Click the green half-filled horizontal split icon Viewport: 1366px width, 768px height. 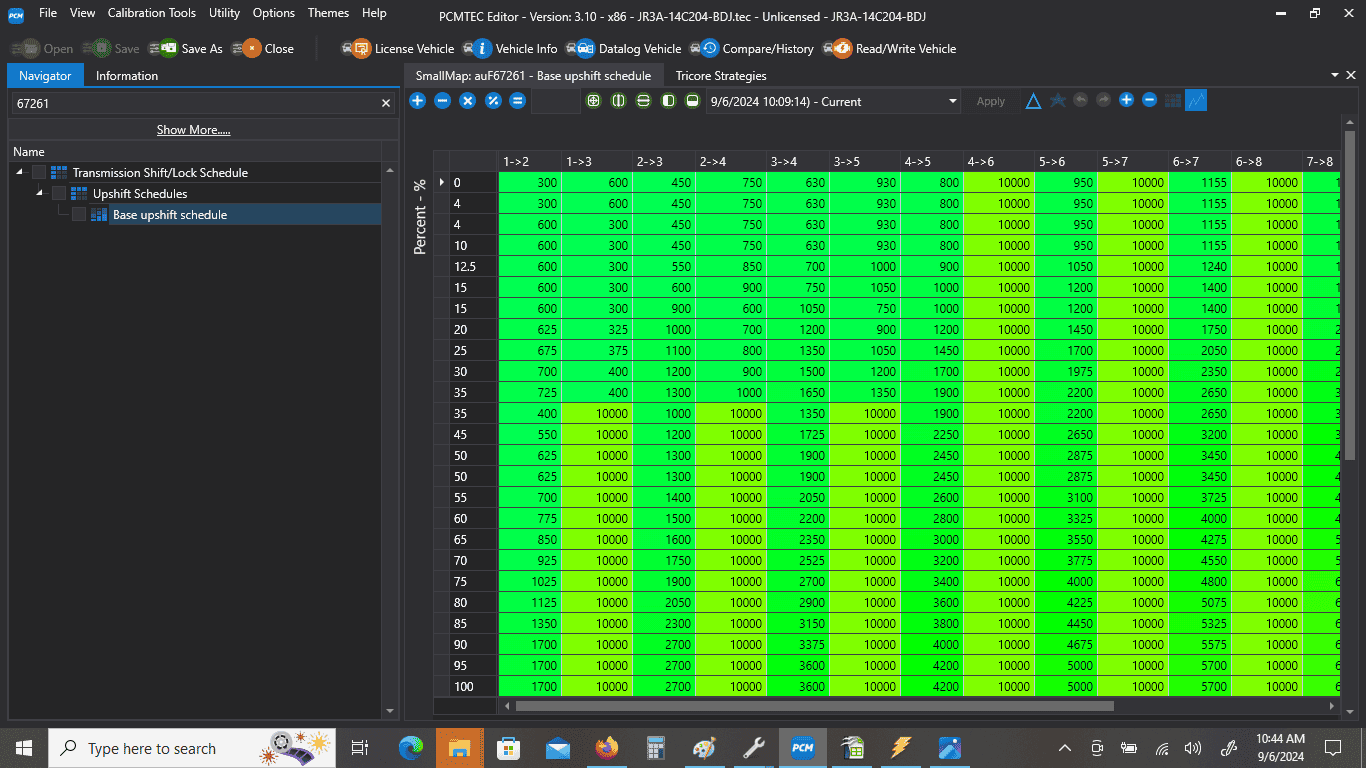point(692,101)
